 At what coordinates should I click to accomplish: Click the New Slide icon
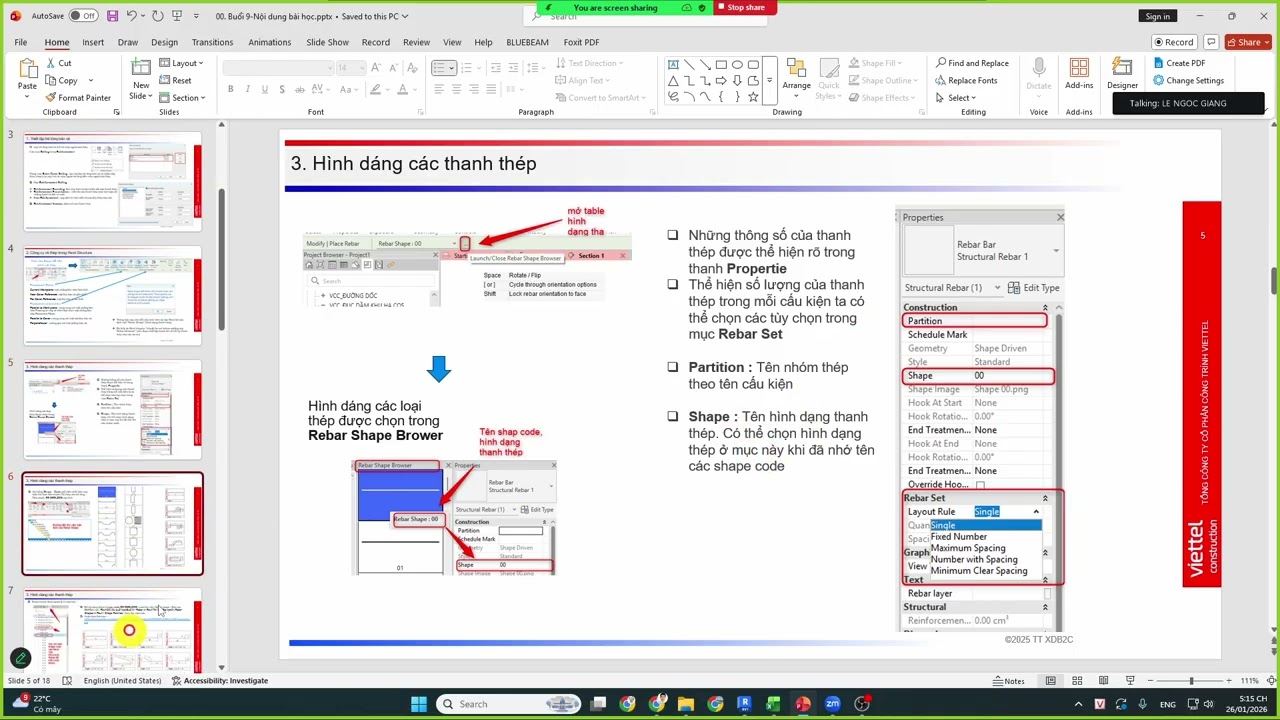tap(140, 67)
